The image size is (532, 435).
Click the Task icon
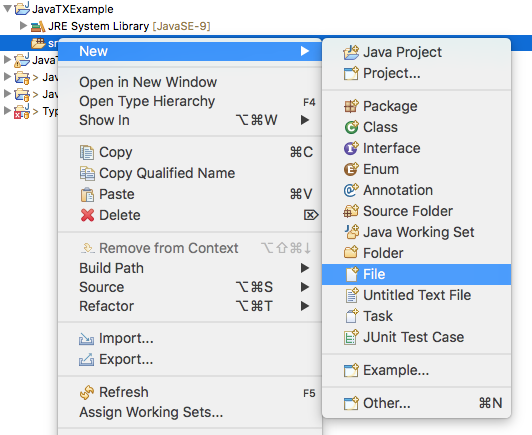(x=352, y=316)
